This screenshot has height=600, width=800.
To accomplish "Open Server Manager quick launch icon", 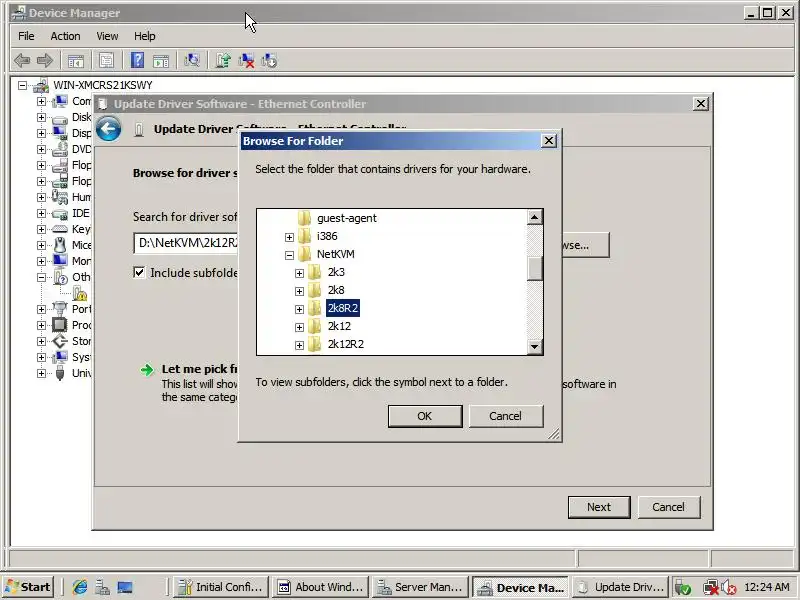I will [x=102, y=587].
